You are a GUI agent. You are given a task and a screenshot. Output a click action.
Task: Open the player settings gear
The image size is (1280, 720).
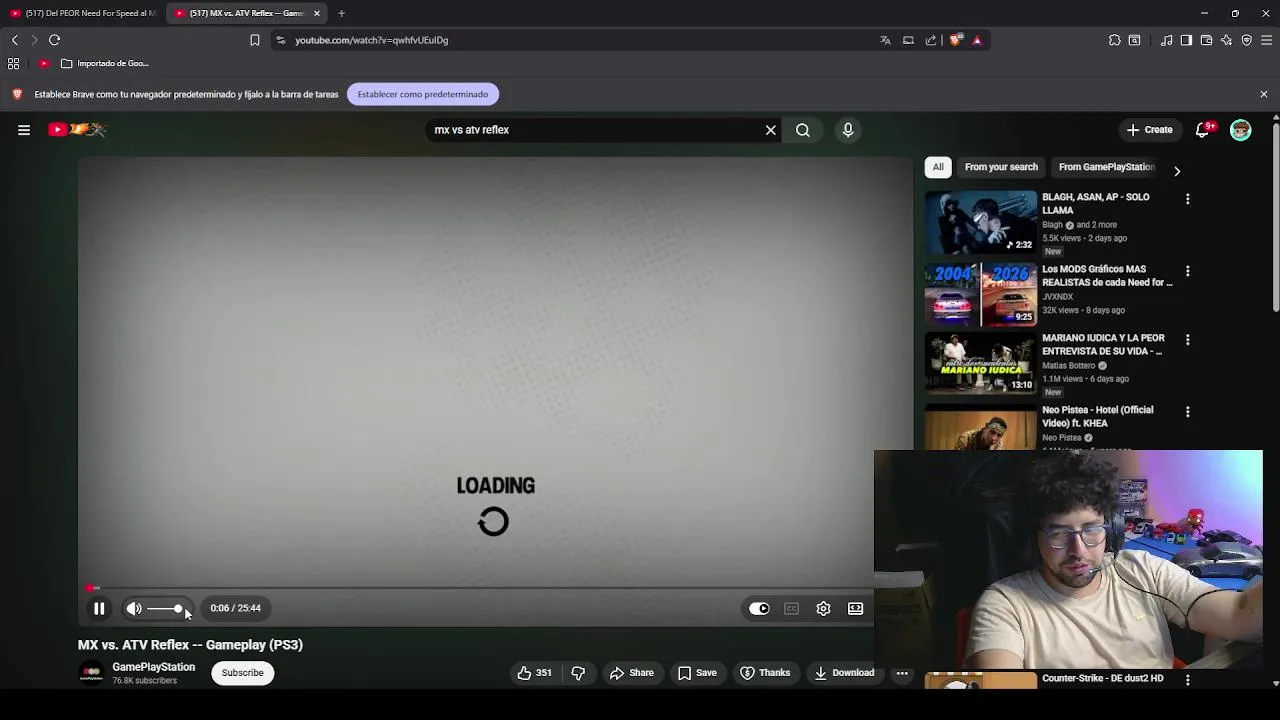(x=823, y=608)
